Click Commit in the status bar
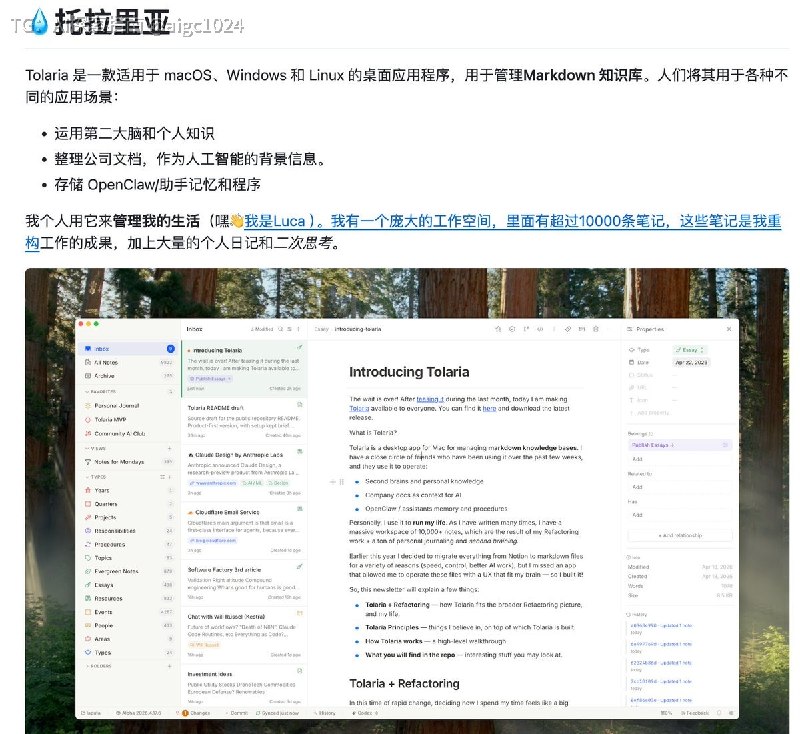The height and width of the screenshot is (734, 800). pos(237,713)
